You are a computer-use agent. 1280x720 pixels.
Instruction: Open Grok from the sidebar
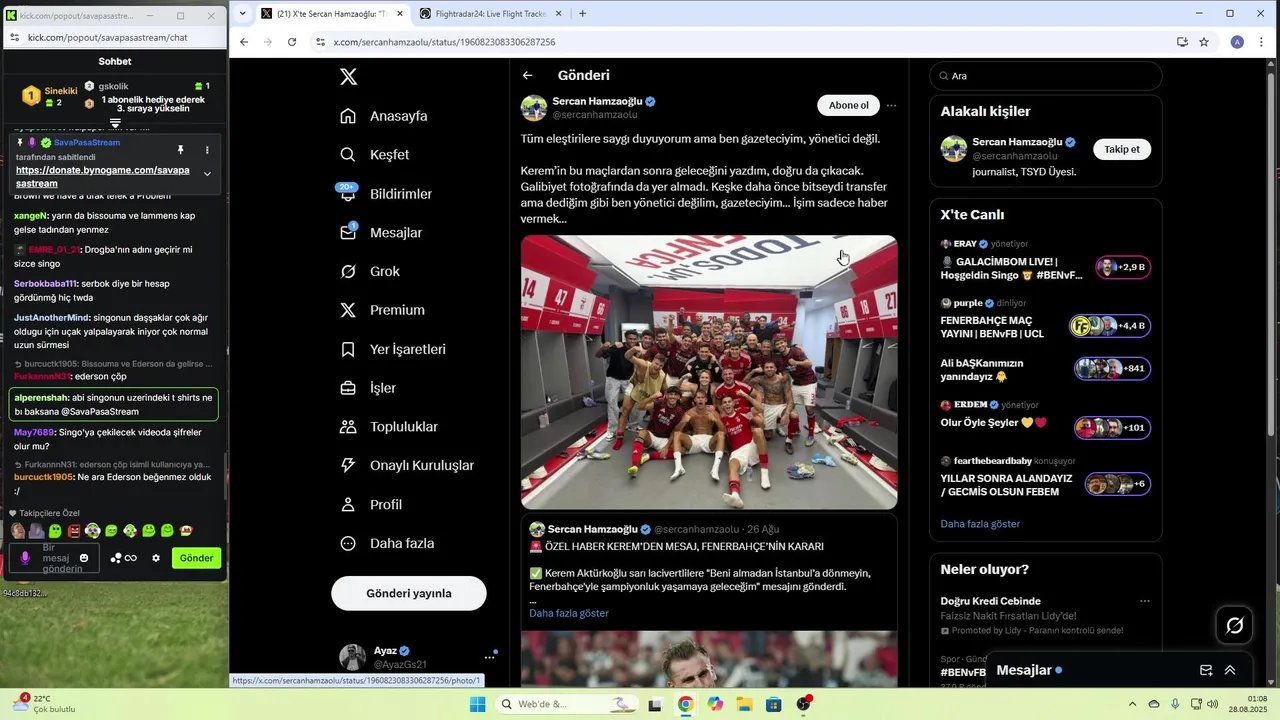369,272
